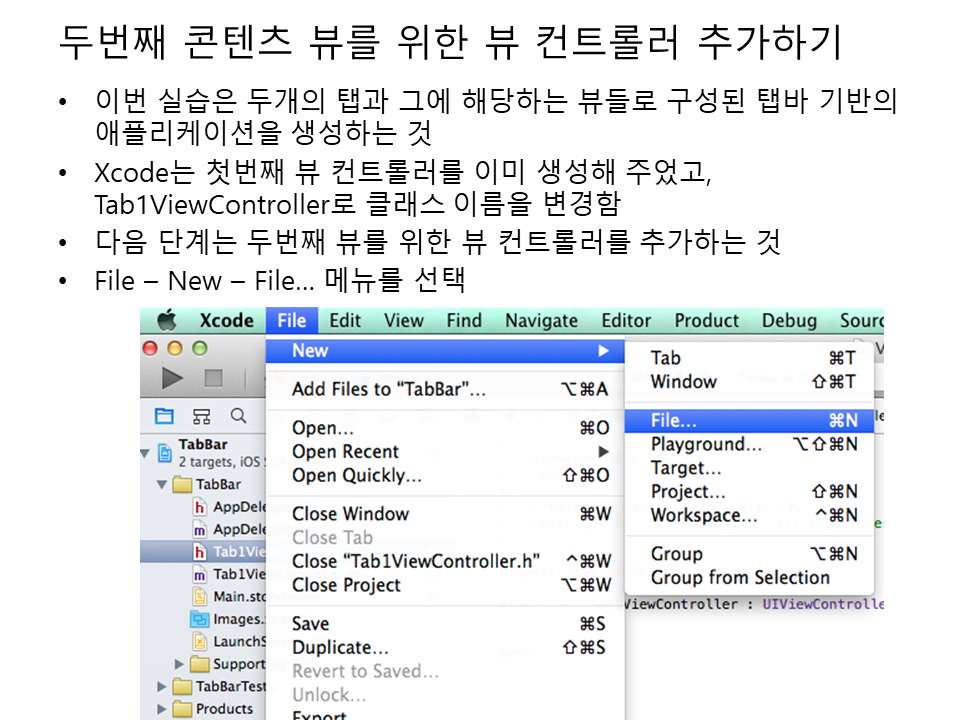Click Playground... in the New submenu
Image resolution: width=960 pixels, height=720 pixels.
coord(706,444)
